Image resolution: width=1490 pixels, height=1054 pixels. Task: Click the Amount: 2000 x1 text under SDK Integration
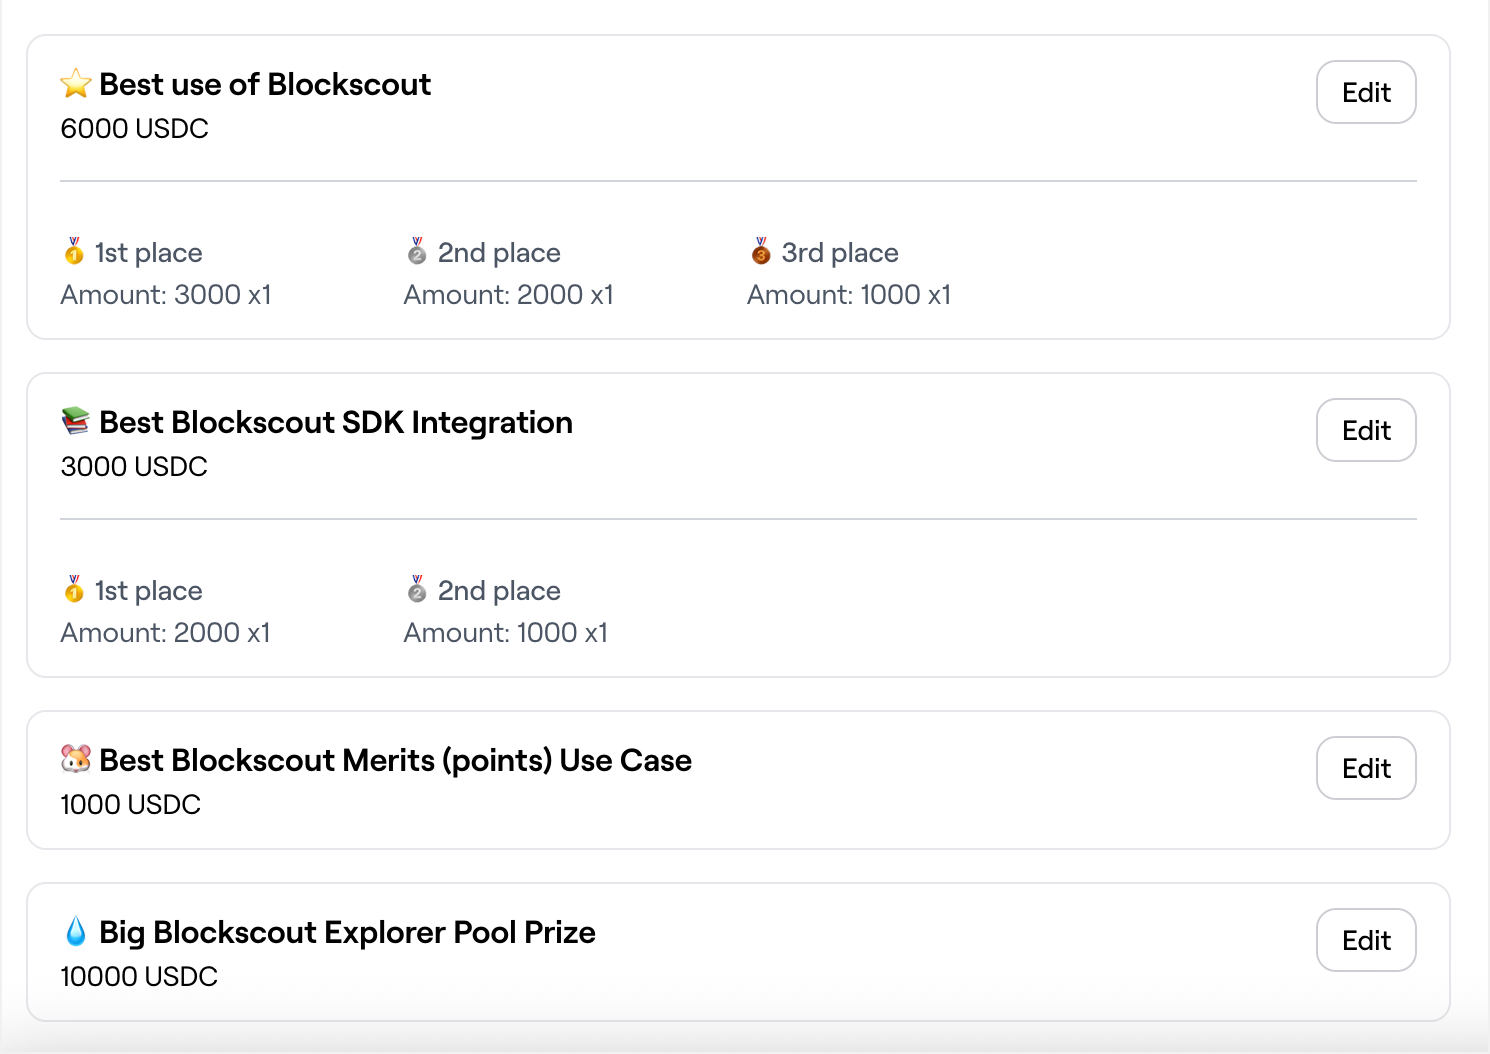(165, 632)
